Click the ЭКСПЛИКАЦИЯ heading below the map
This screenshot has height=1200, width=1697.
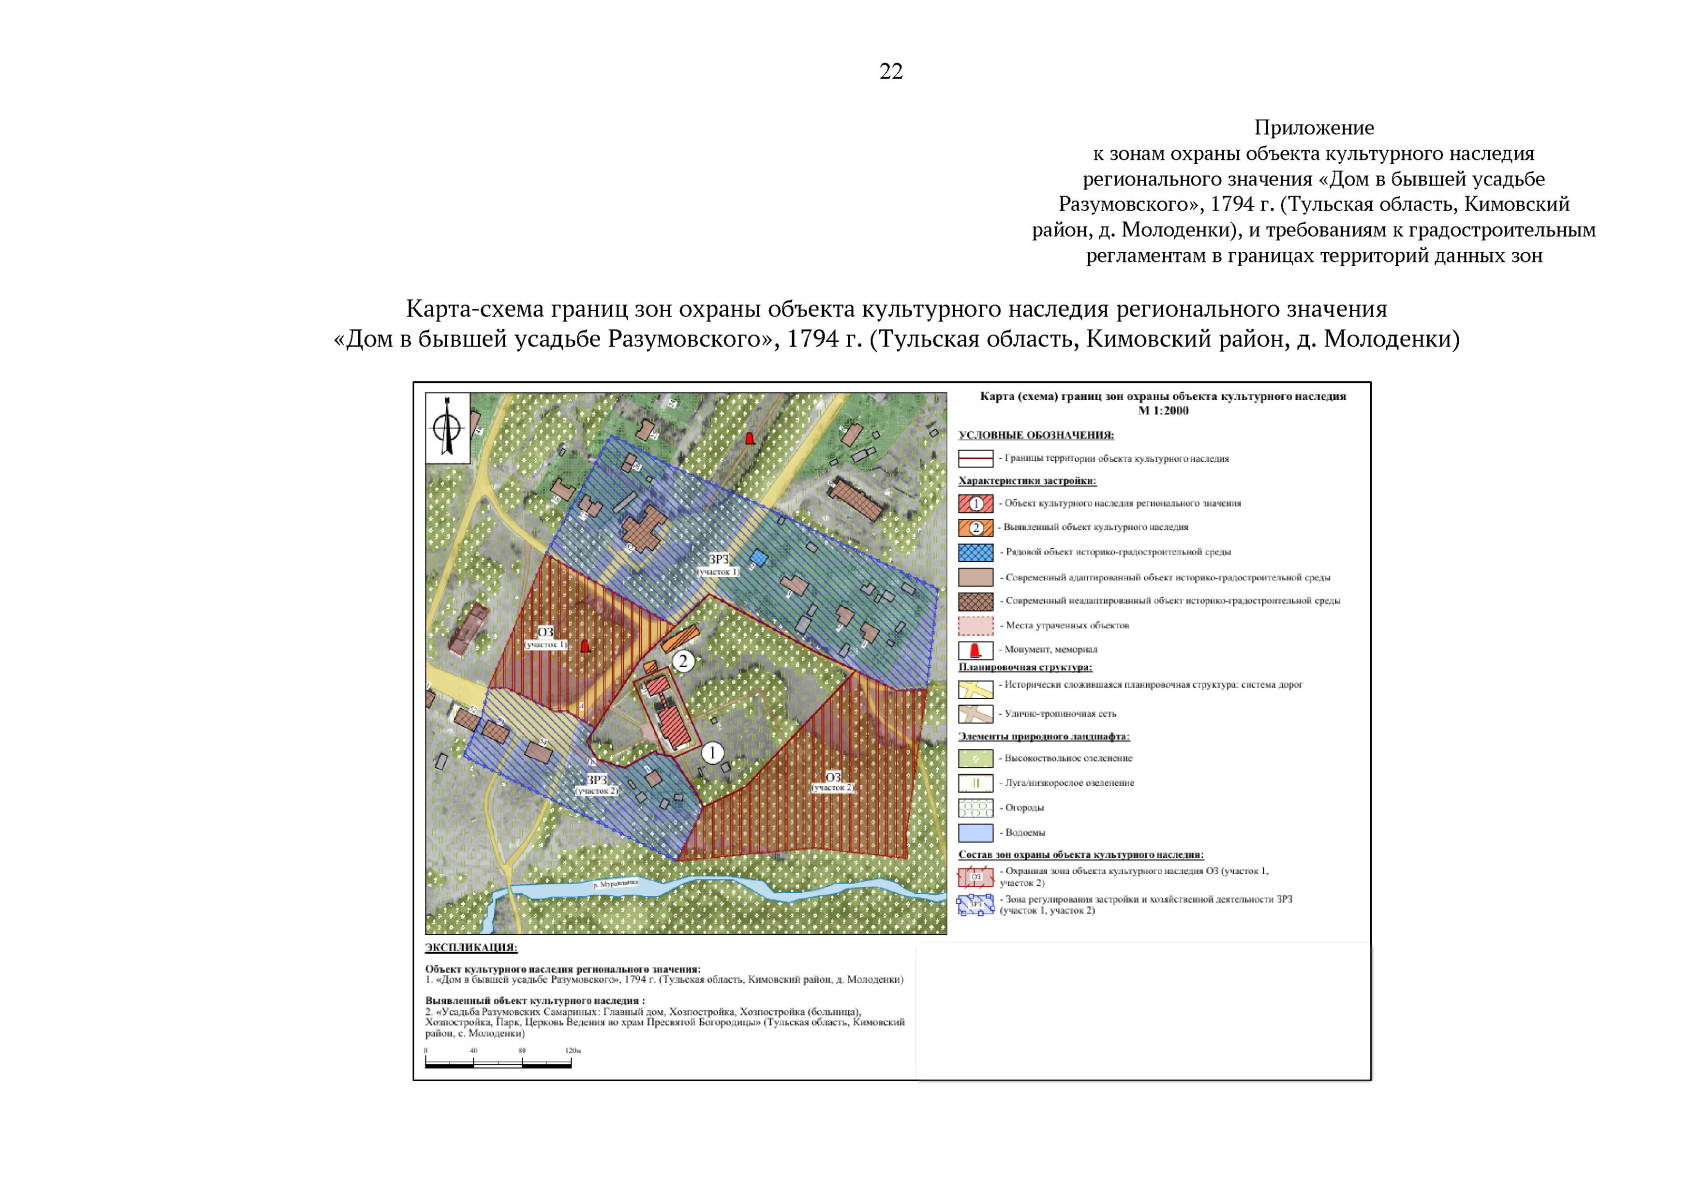471,947
